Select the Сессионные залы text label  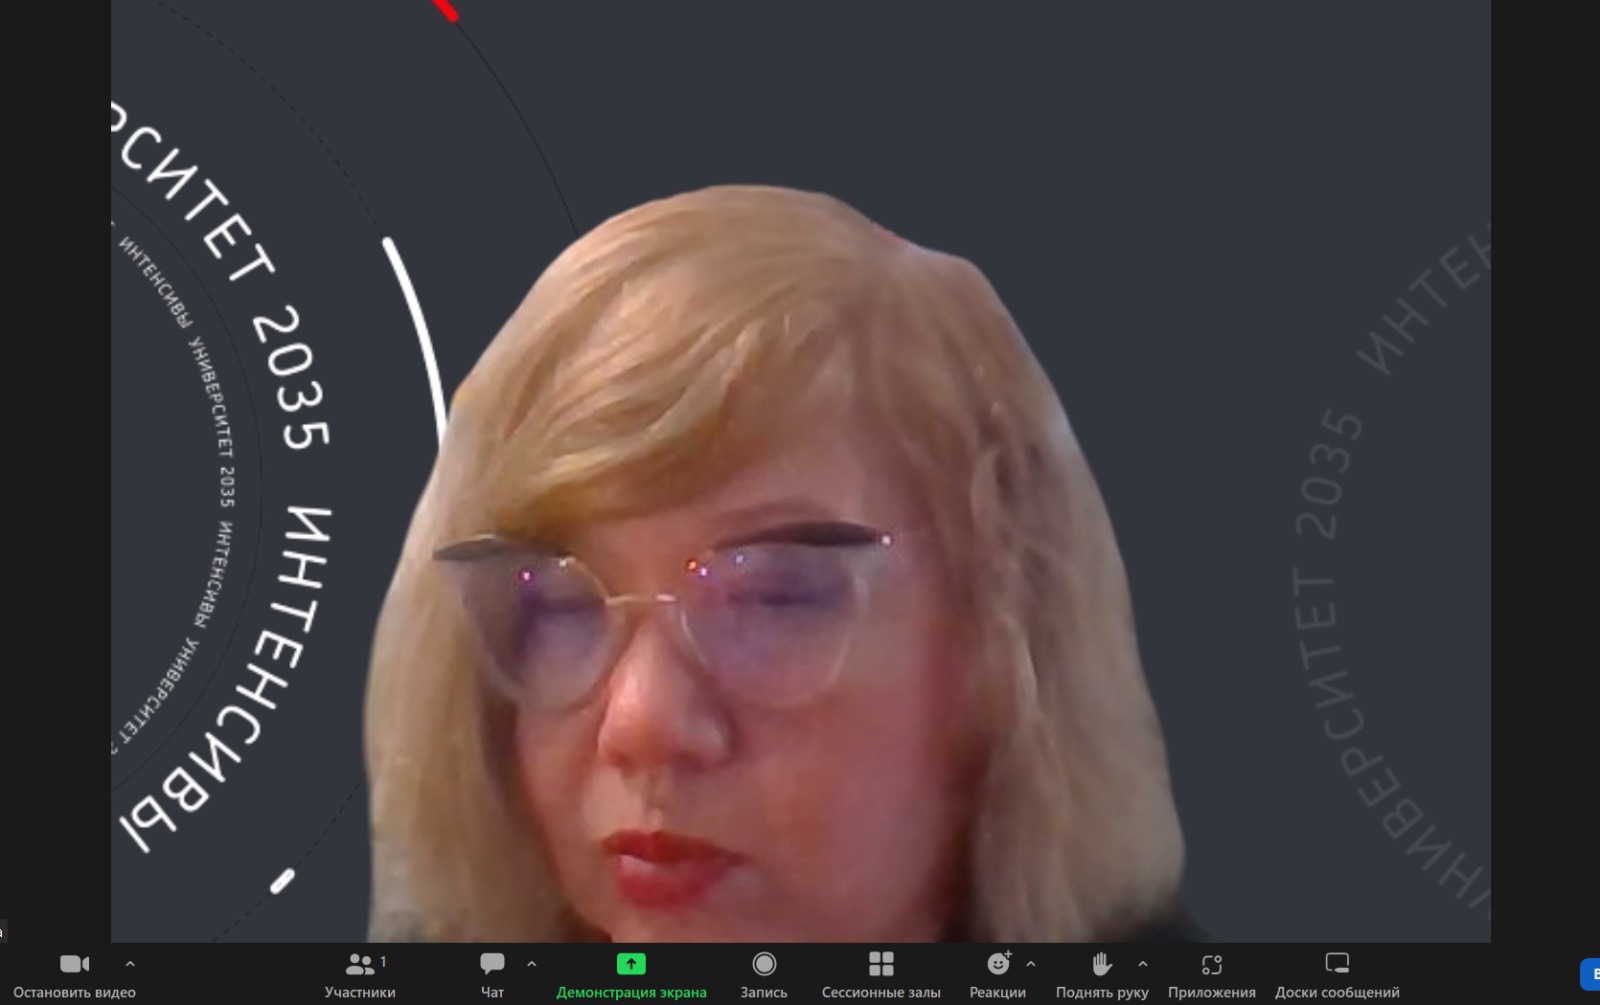pos(881,992)
